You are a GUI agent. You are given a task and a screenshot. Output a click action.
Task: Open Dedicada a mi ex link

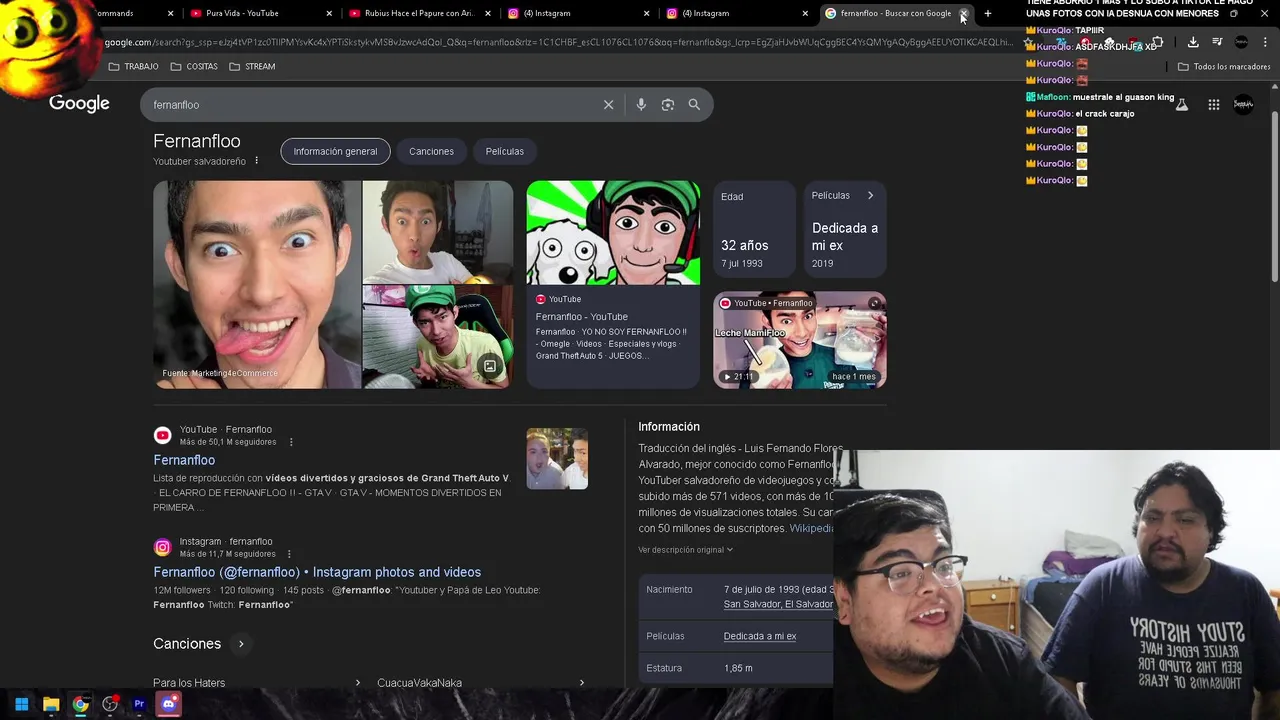coord(760,636)
